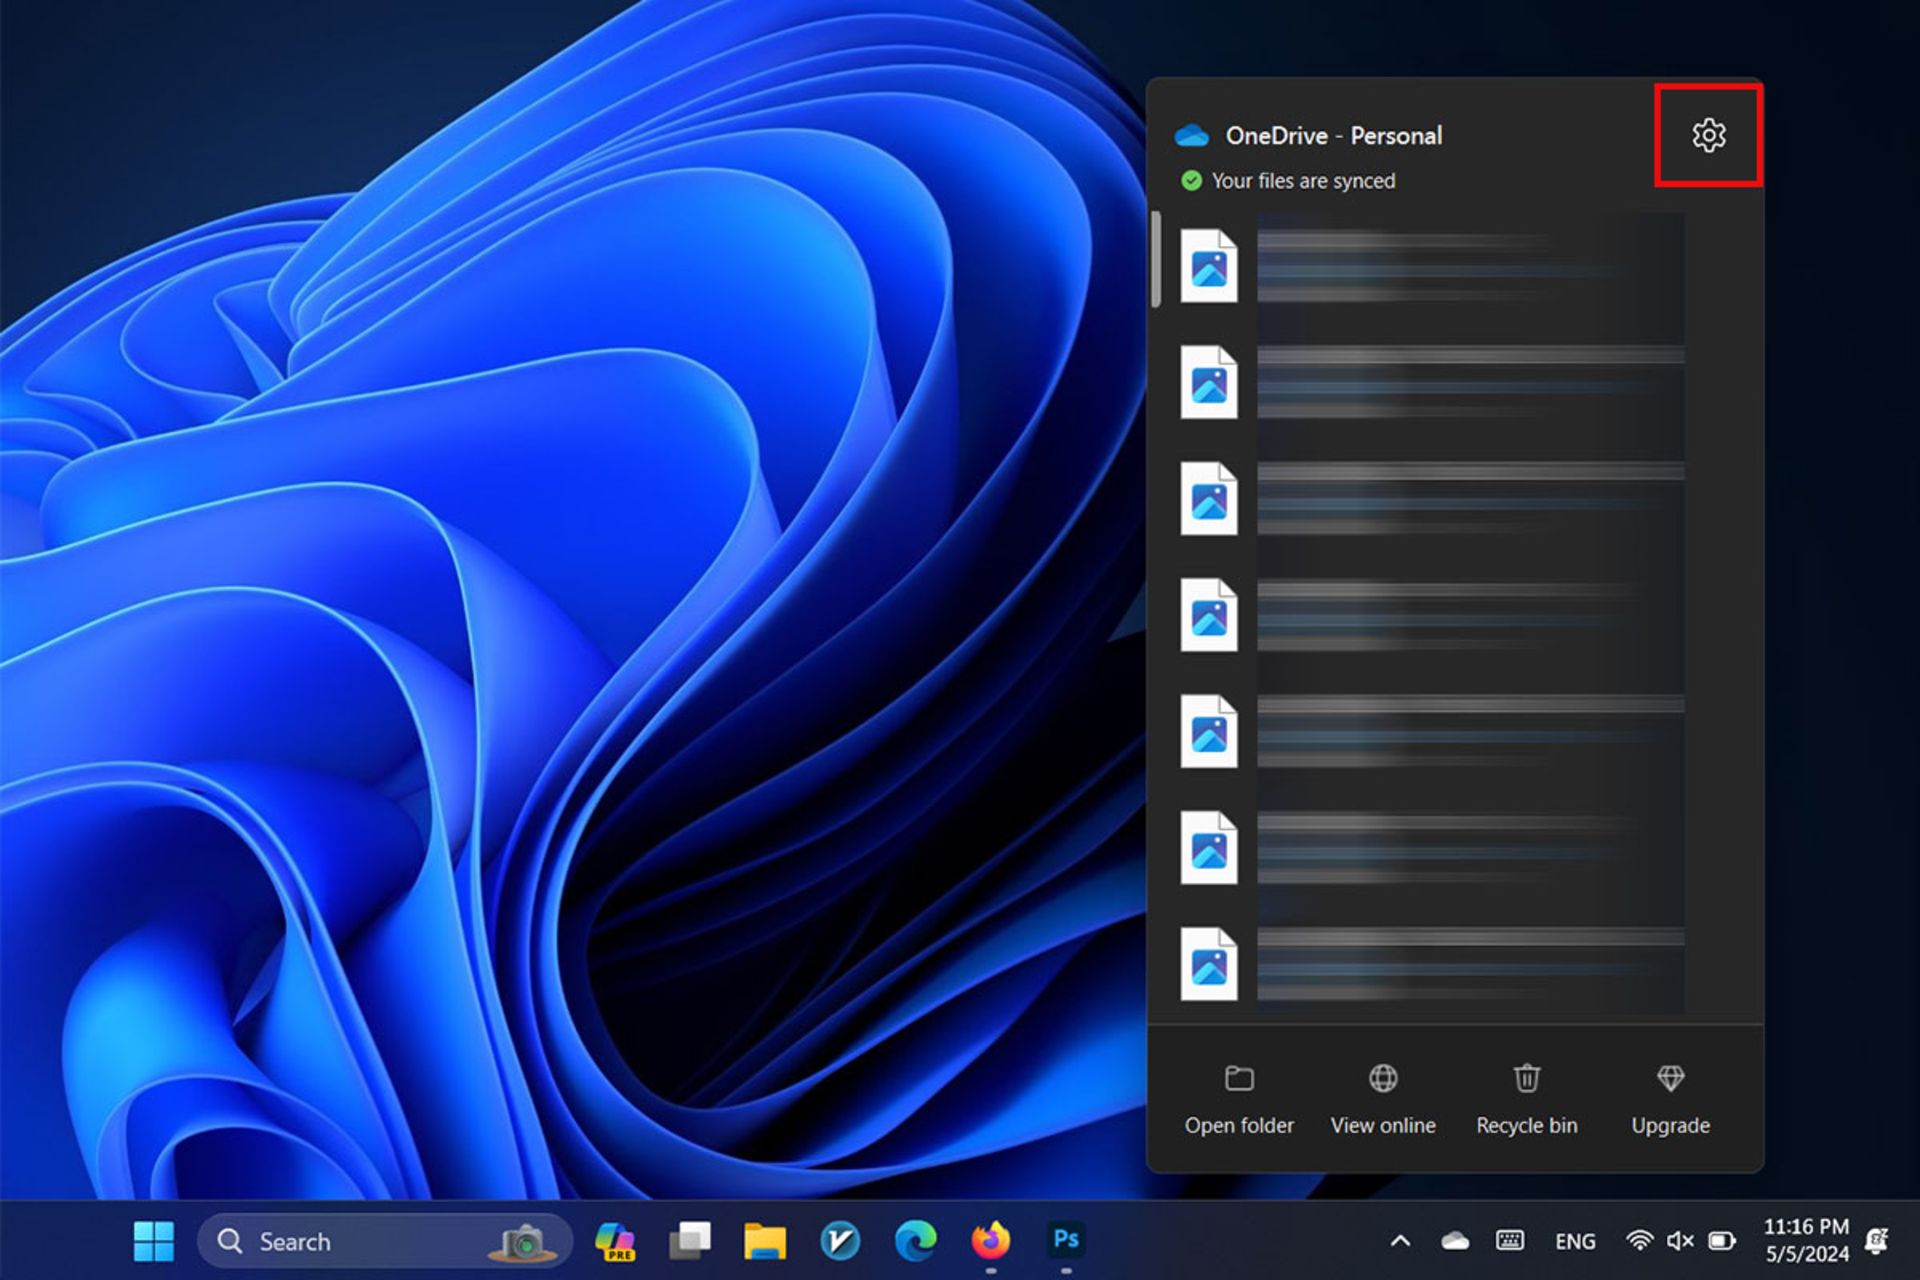Switch to Firefox on taskbar

pyautogui.click(x=990, y=1241)
